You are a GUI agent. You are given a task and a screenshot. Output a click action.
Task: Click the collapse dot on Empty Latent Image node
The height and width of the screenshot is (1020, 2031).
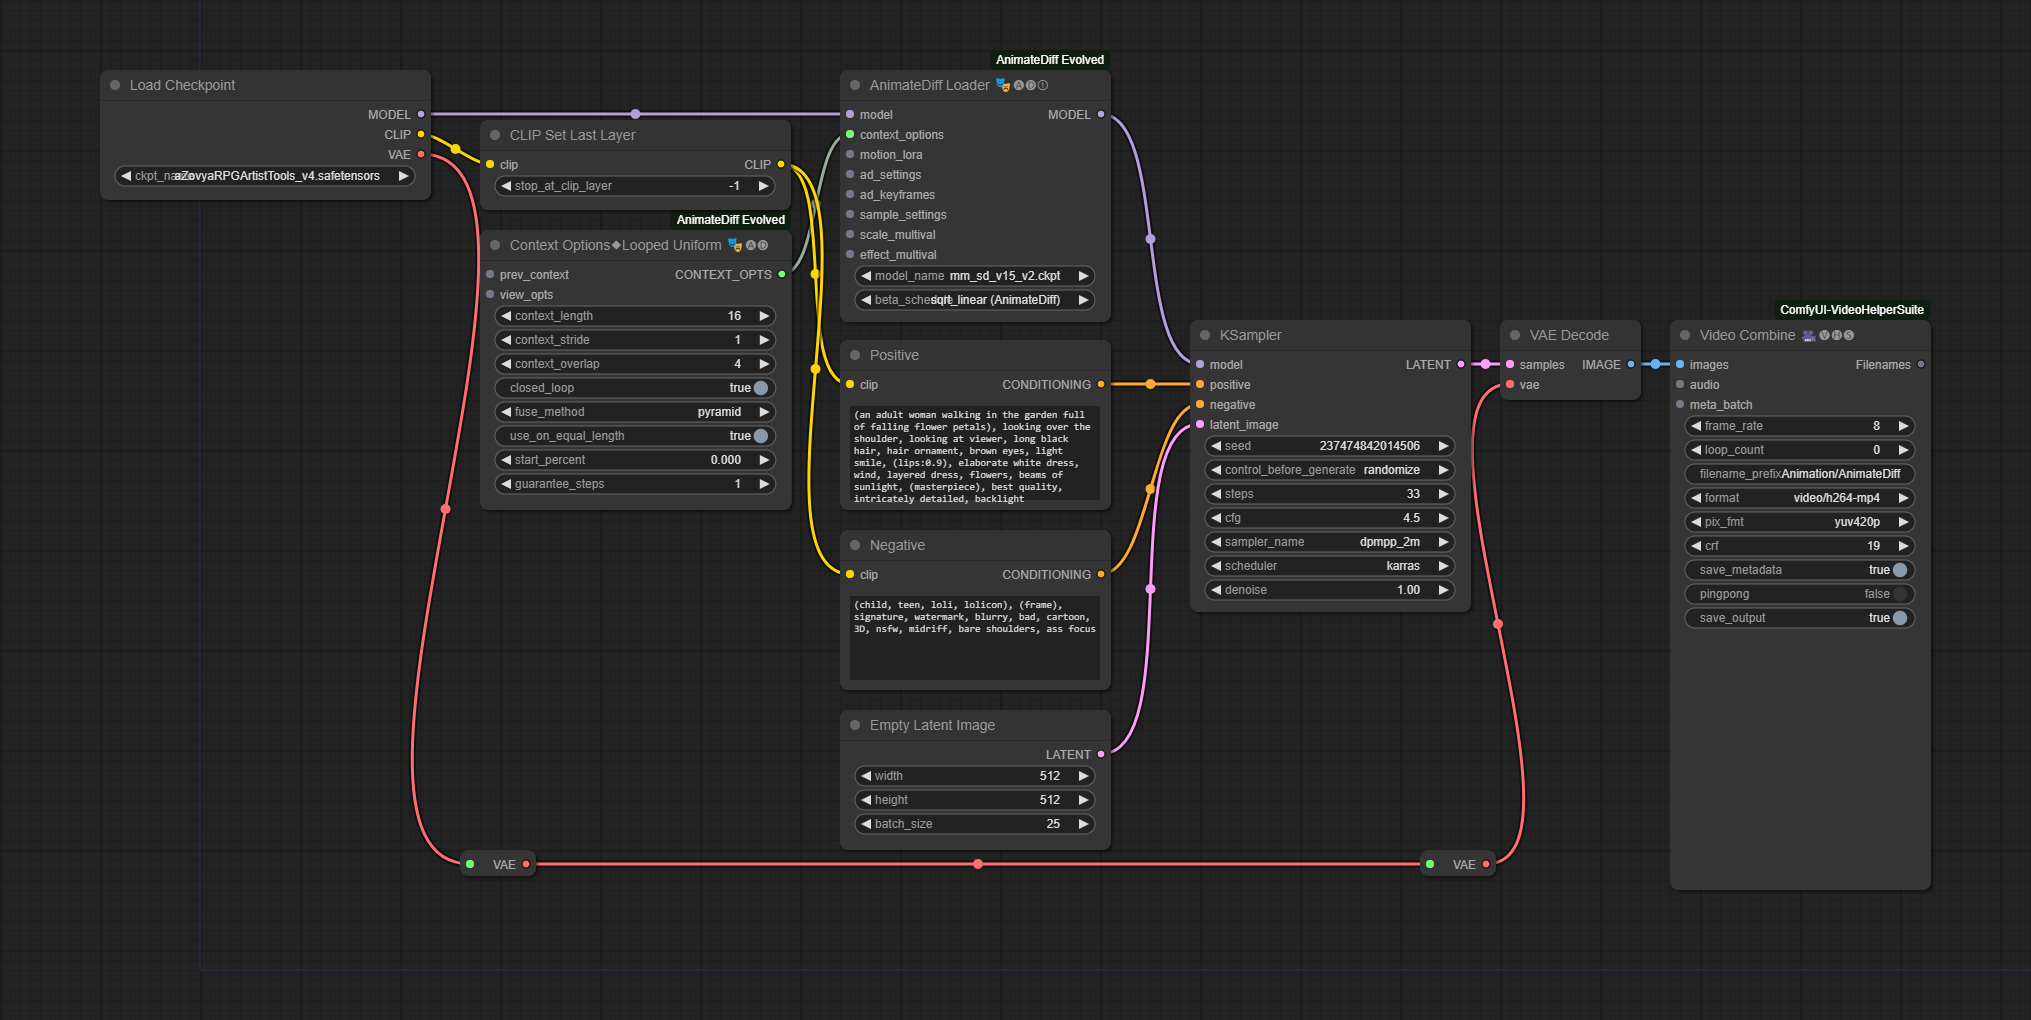pos(855,725)
